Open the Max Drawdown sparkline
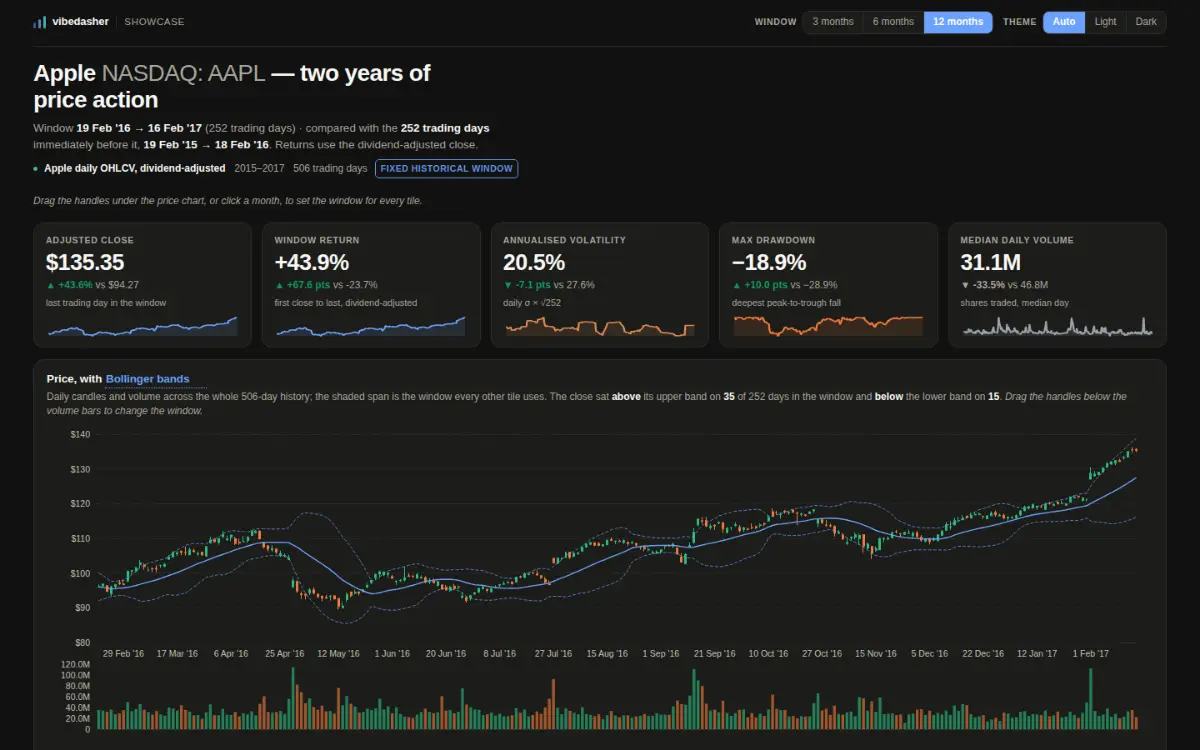Image resolution: width=1200 pixels, height=750 pixels. 827,326
